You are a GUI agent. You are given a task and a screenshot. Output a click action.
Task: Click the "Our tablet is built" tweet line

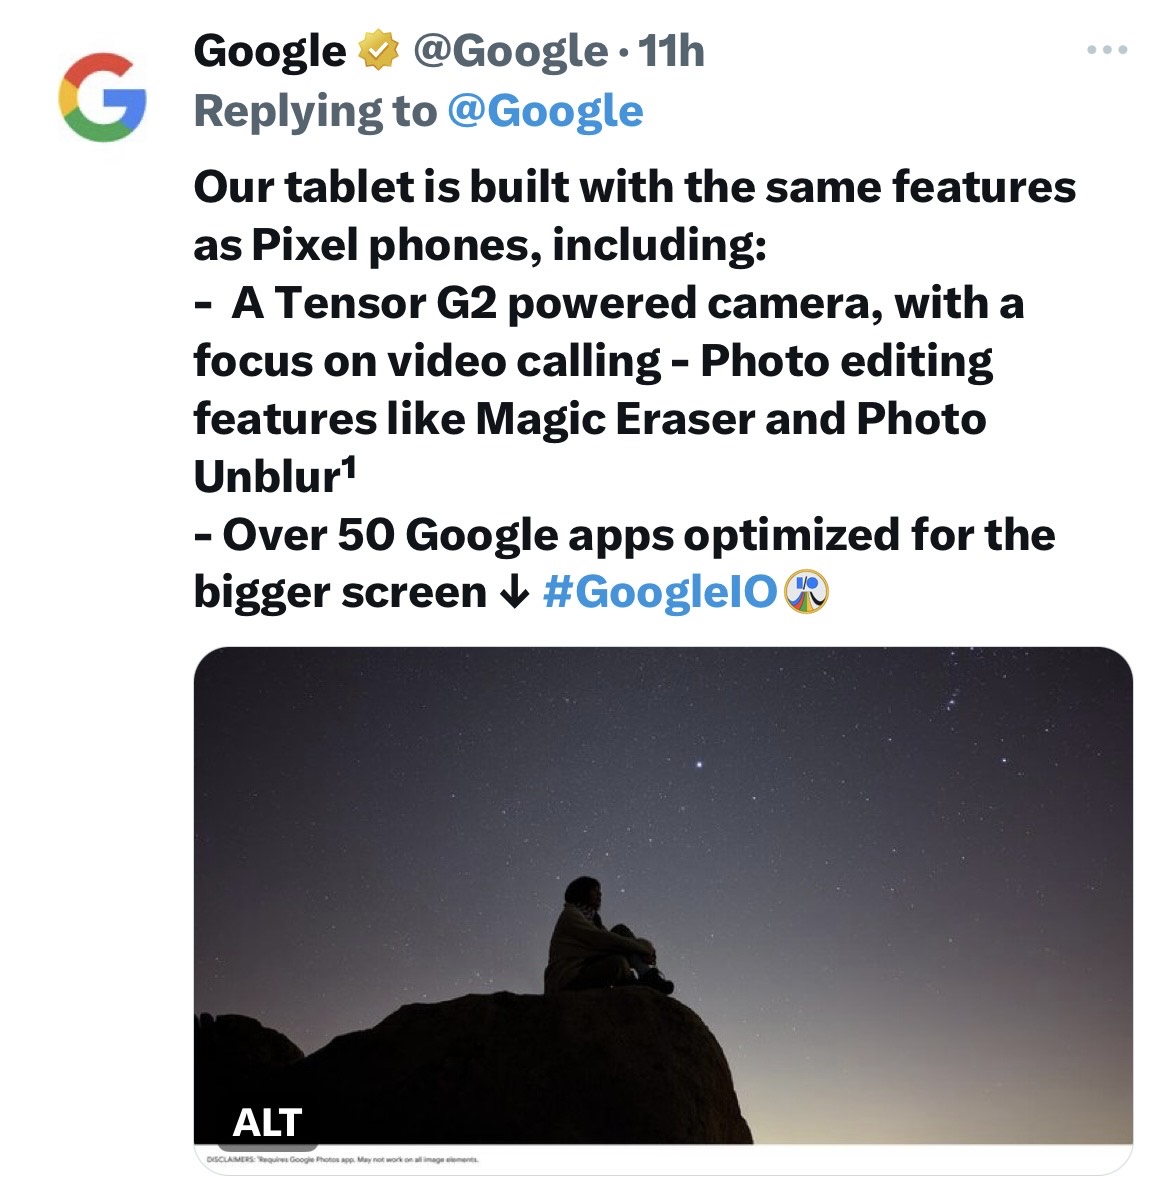[x=635, y=186]
